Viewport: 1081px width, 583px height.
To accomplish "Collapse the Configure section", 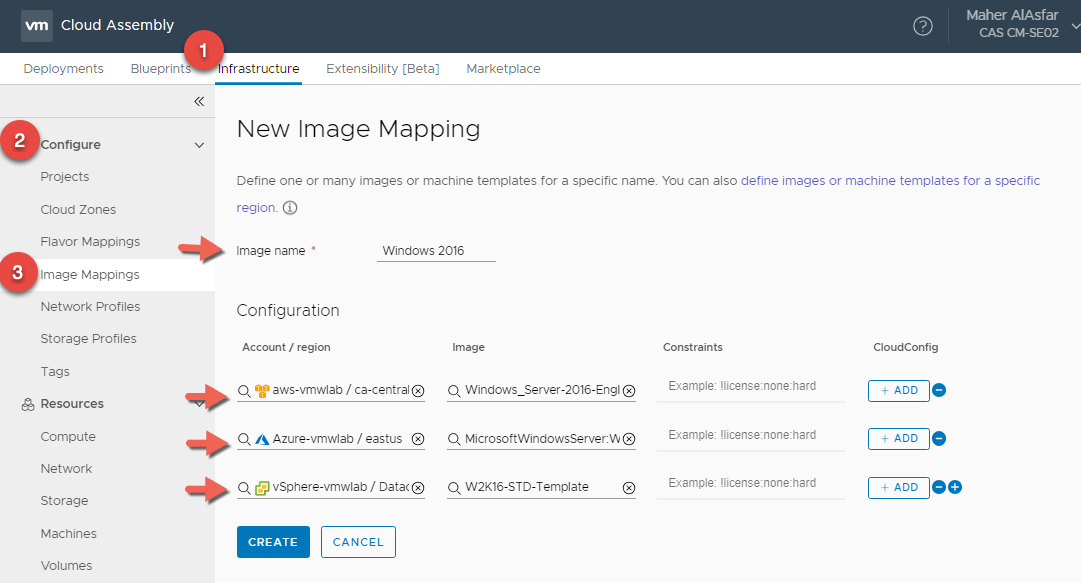I will coord(198,145).
